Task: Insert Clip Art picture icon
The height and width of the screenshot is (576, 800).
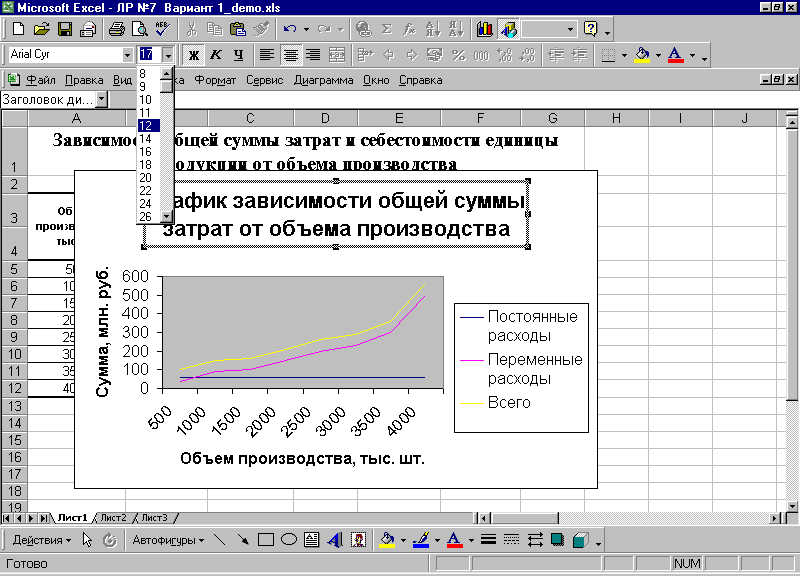Action: (358, 540)
